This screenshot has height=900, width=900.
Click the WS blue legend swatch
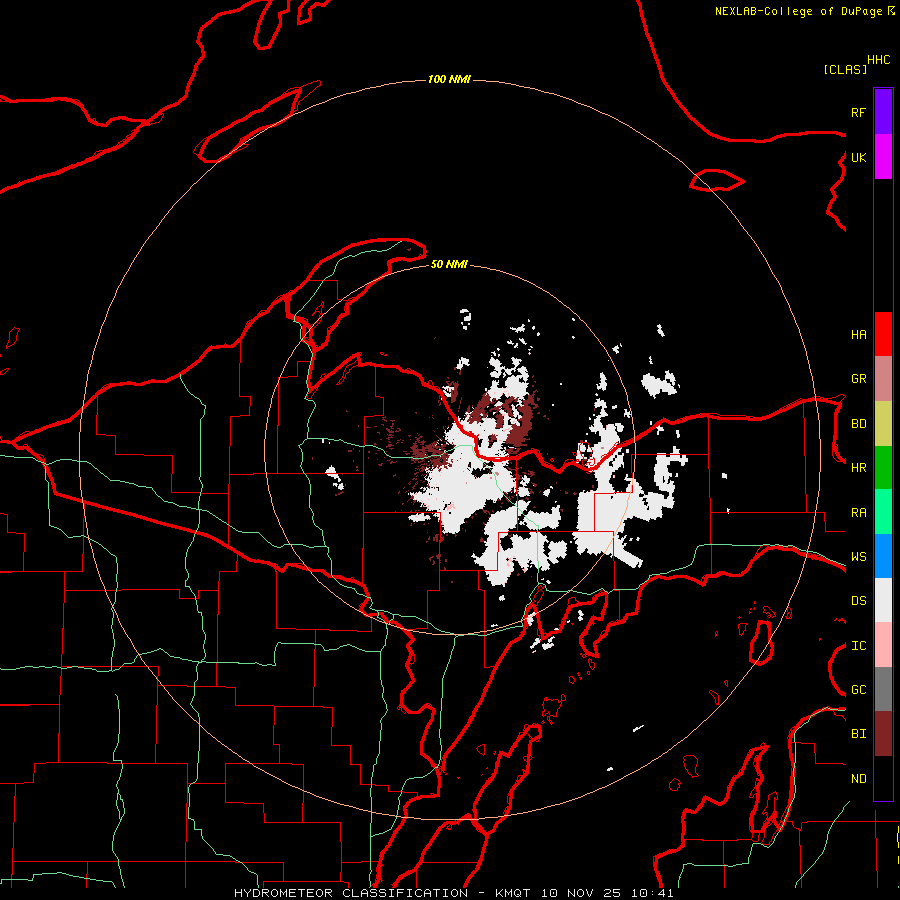tap(883, 556)
